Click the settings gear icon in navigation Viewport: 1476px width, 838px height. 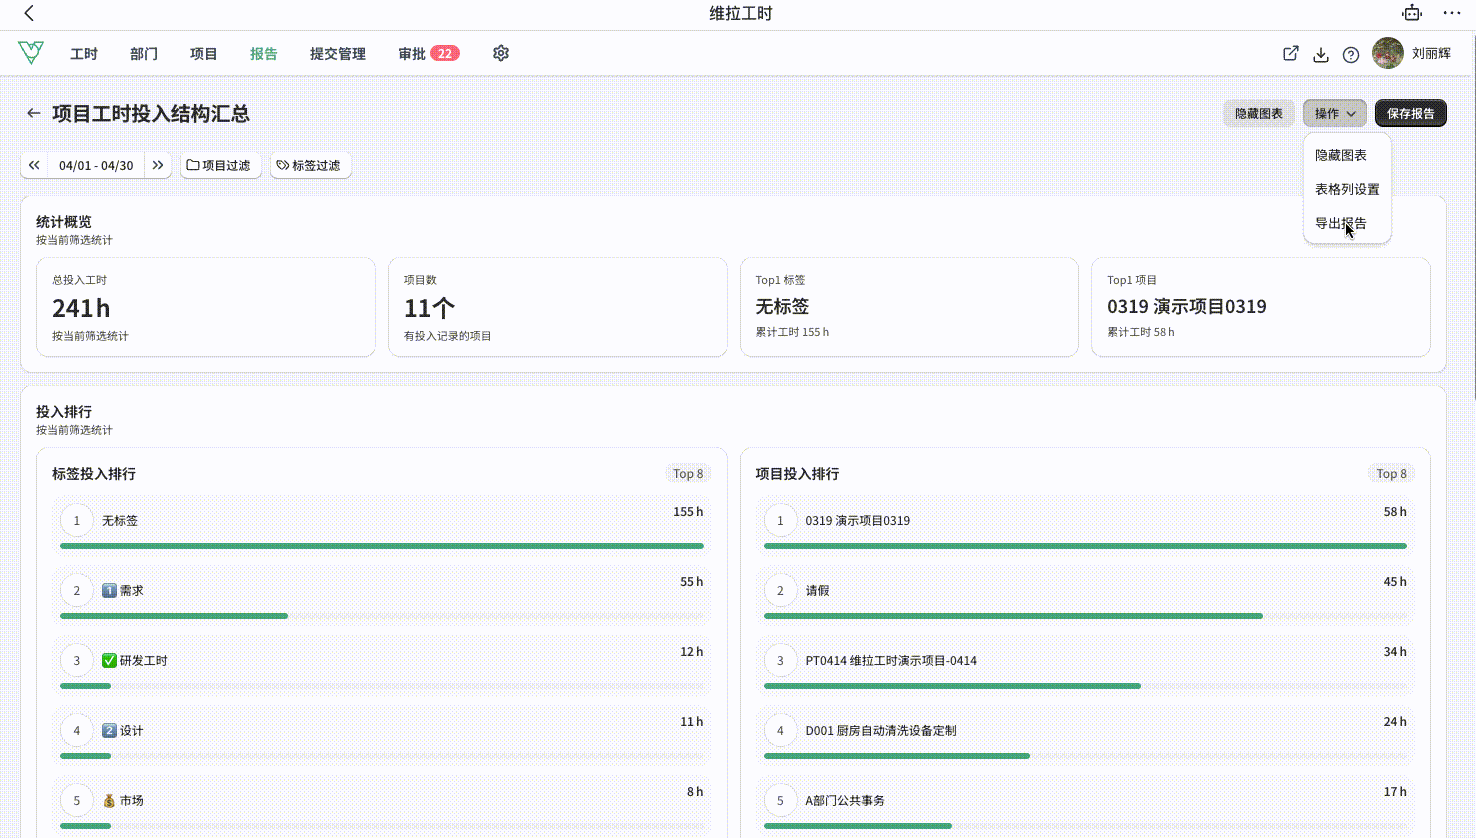click(x=501, y=53)
